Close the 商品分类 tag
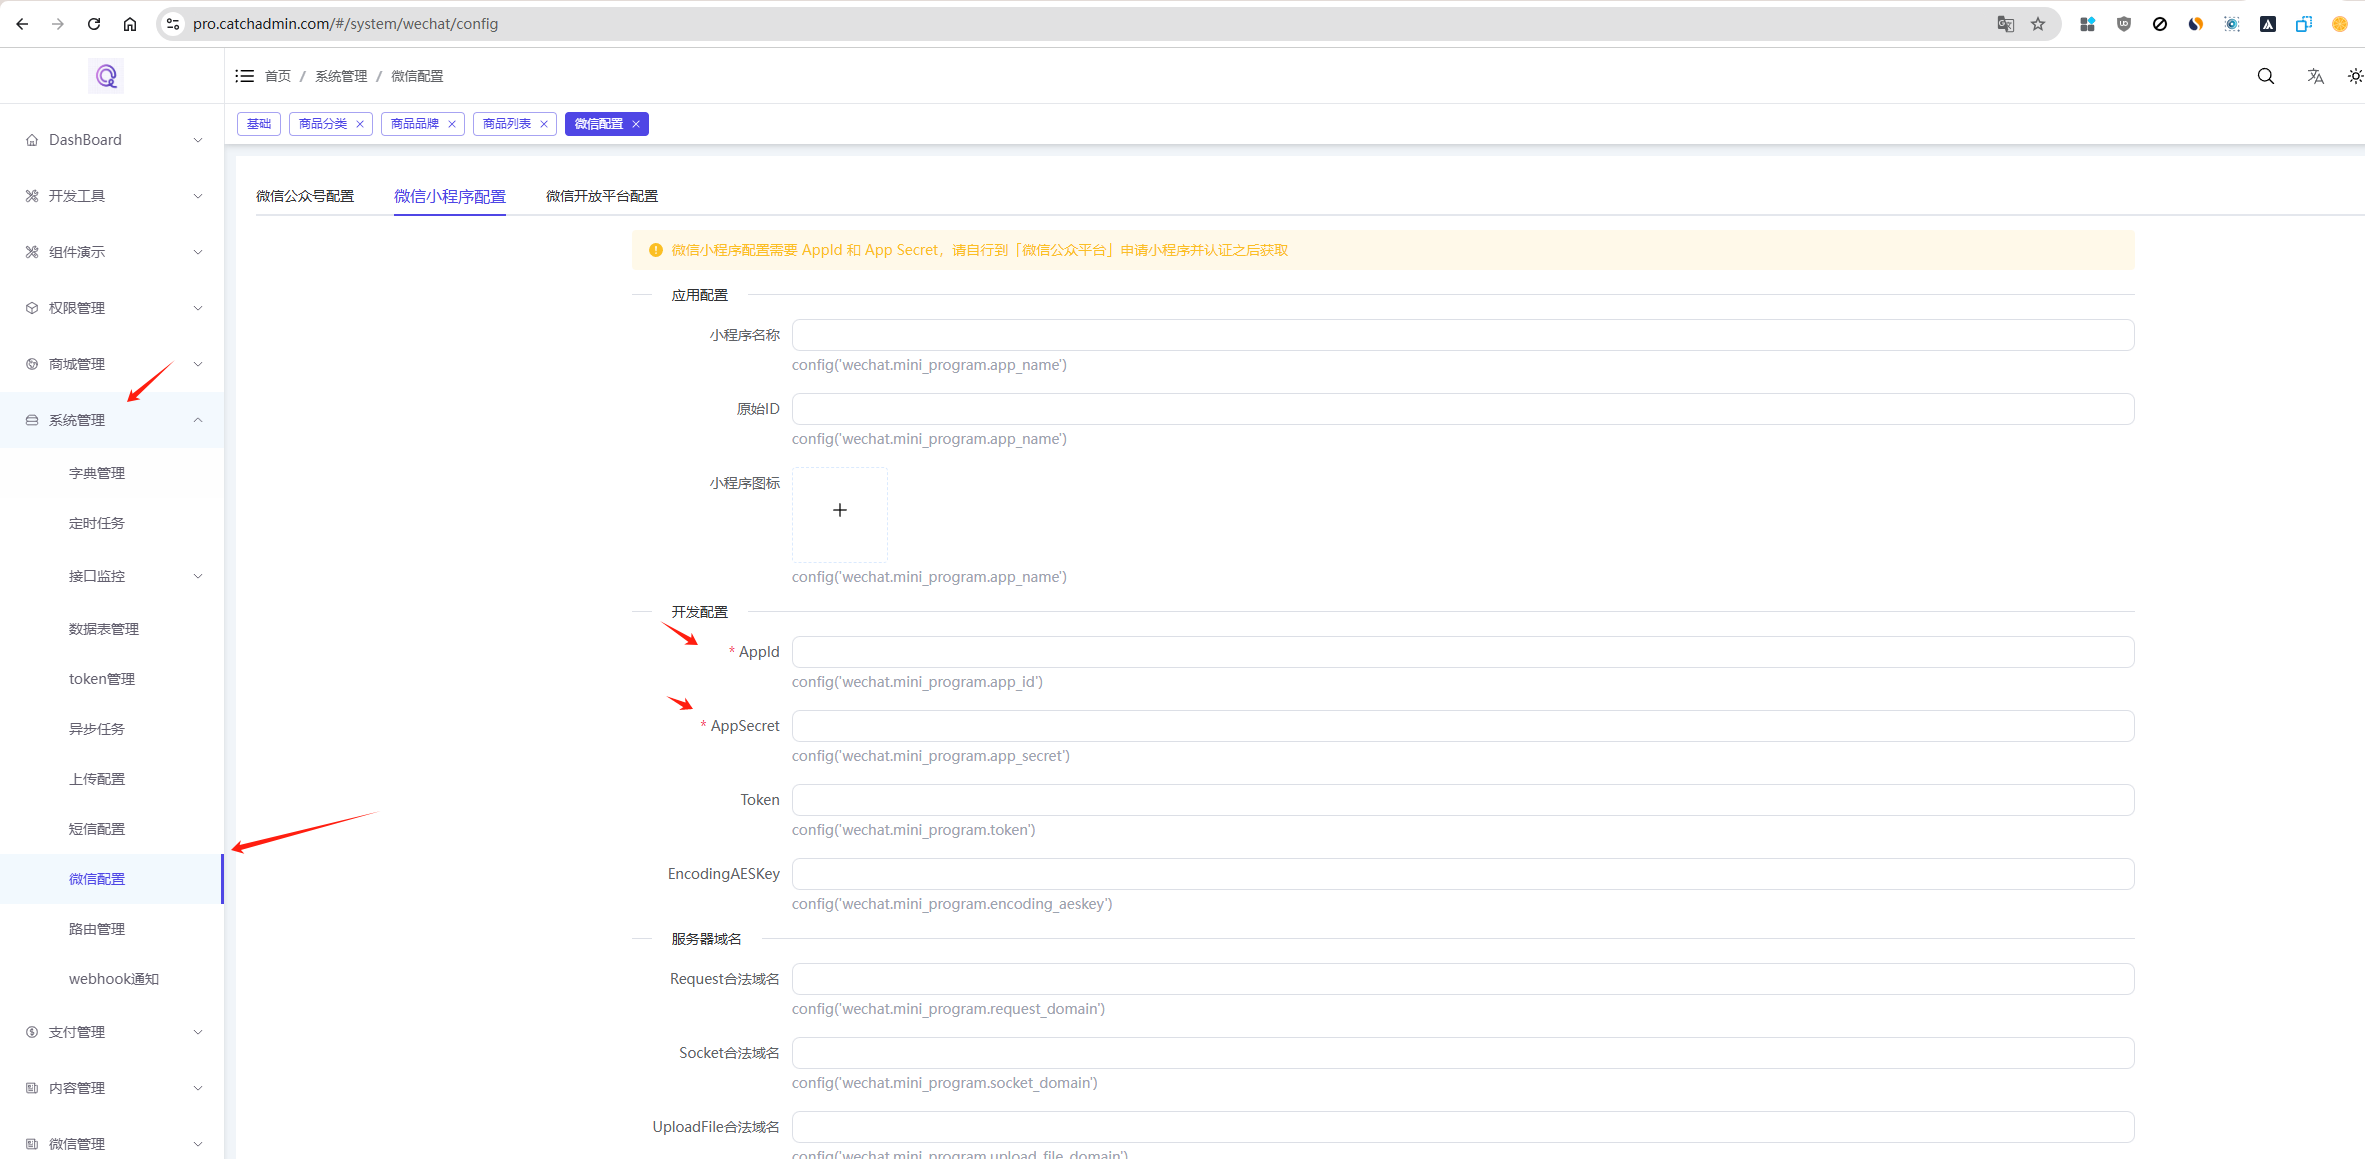This screenshot has height=1159, width=2365. (x=360, y=124)
